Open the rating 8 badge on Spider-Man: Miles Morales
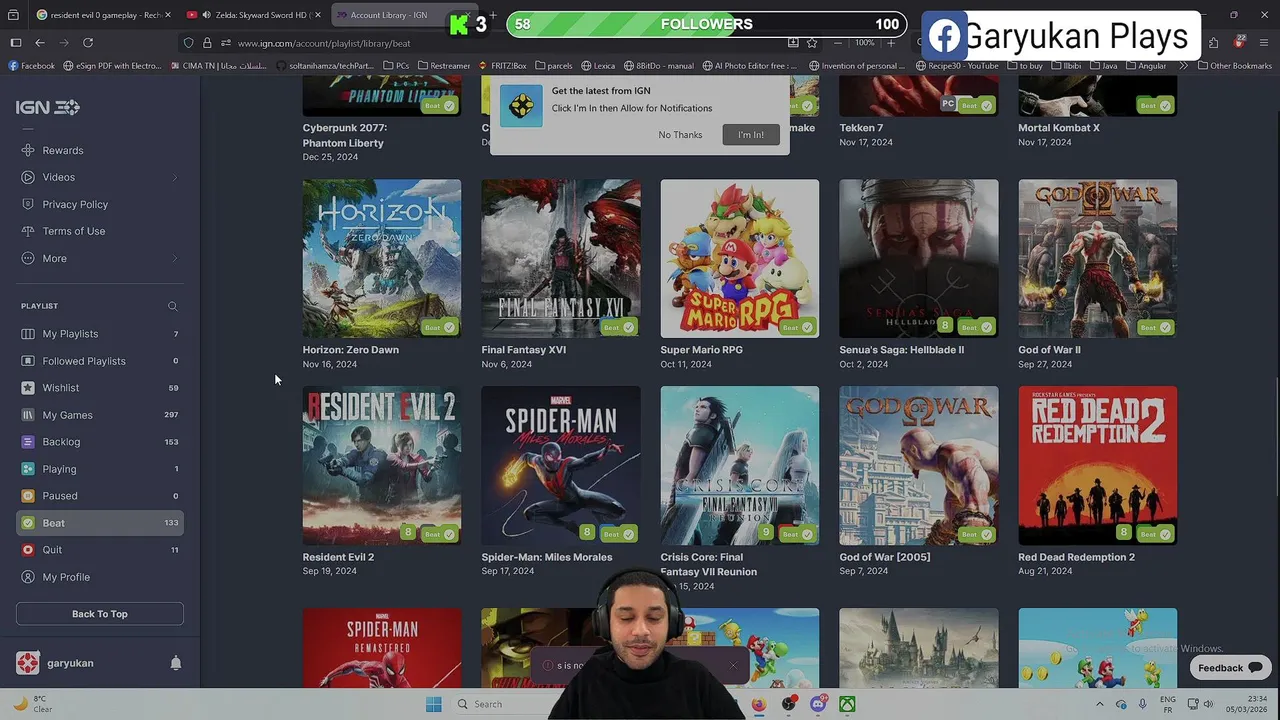Screen dimensions: 1280x720 pyautogui.click(x=587, y=533)
